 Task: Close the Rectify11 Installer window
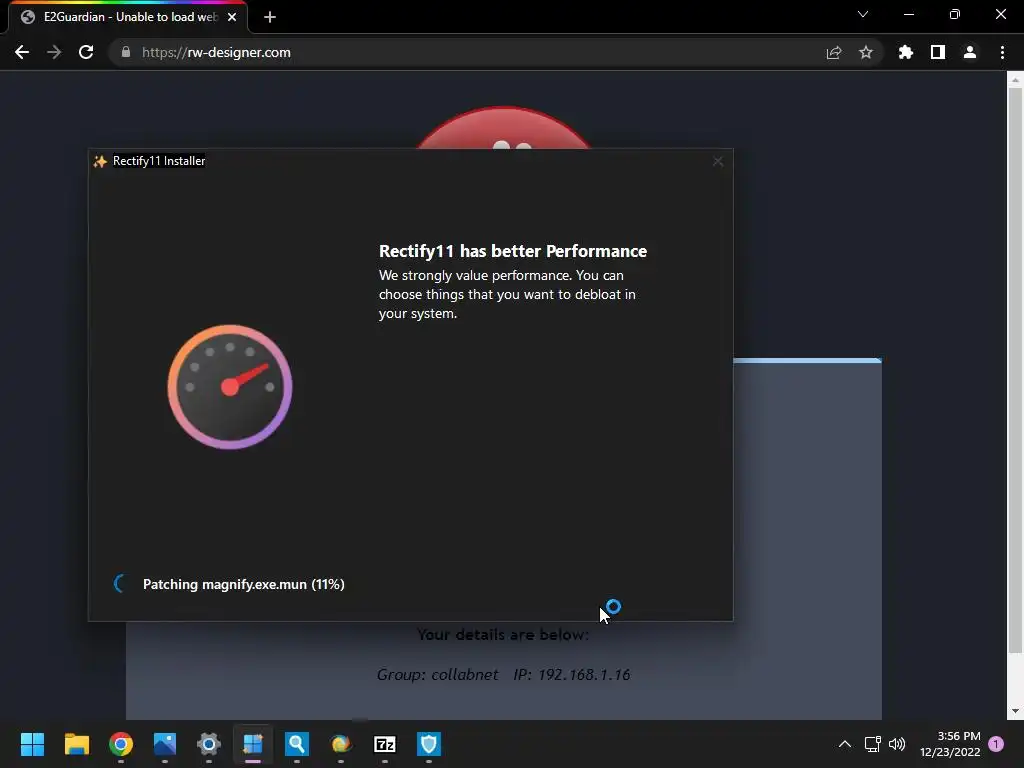[x=718, y=161]
